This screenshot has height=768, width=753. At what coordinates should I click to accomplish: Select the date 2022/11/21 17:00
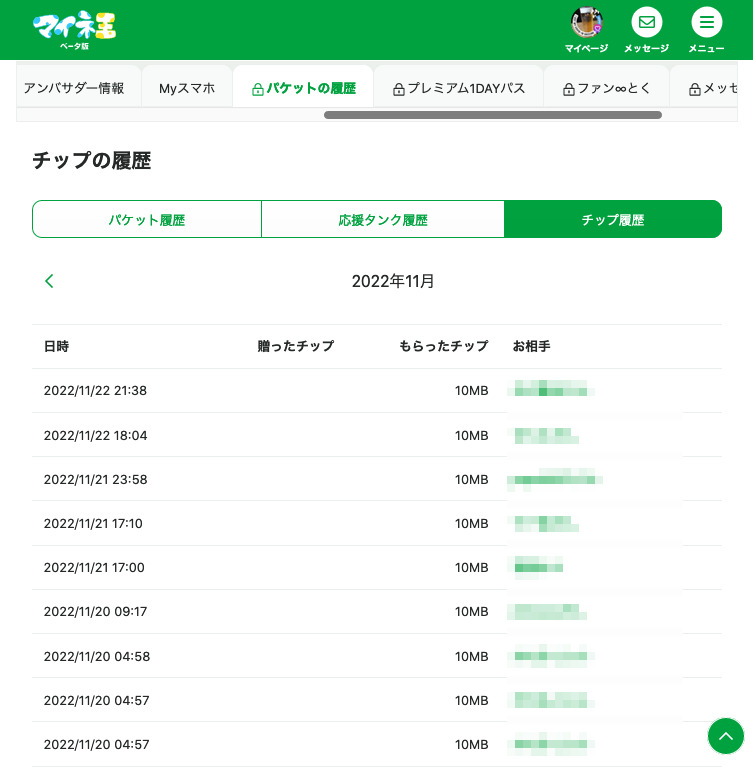tap(94, 568)
